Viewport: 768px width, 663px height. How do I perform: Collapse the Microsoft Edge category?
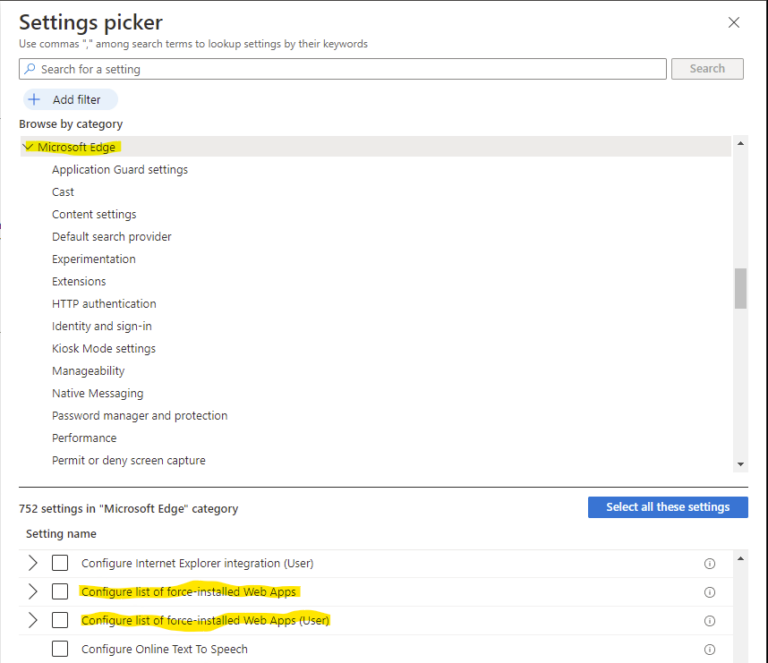[x=28, y=147]
